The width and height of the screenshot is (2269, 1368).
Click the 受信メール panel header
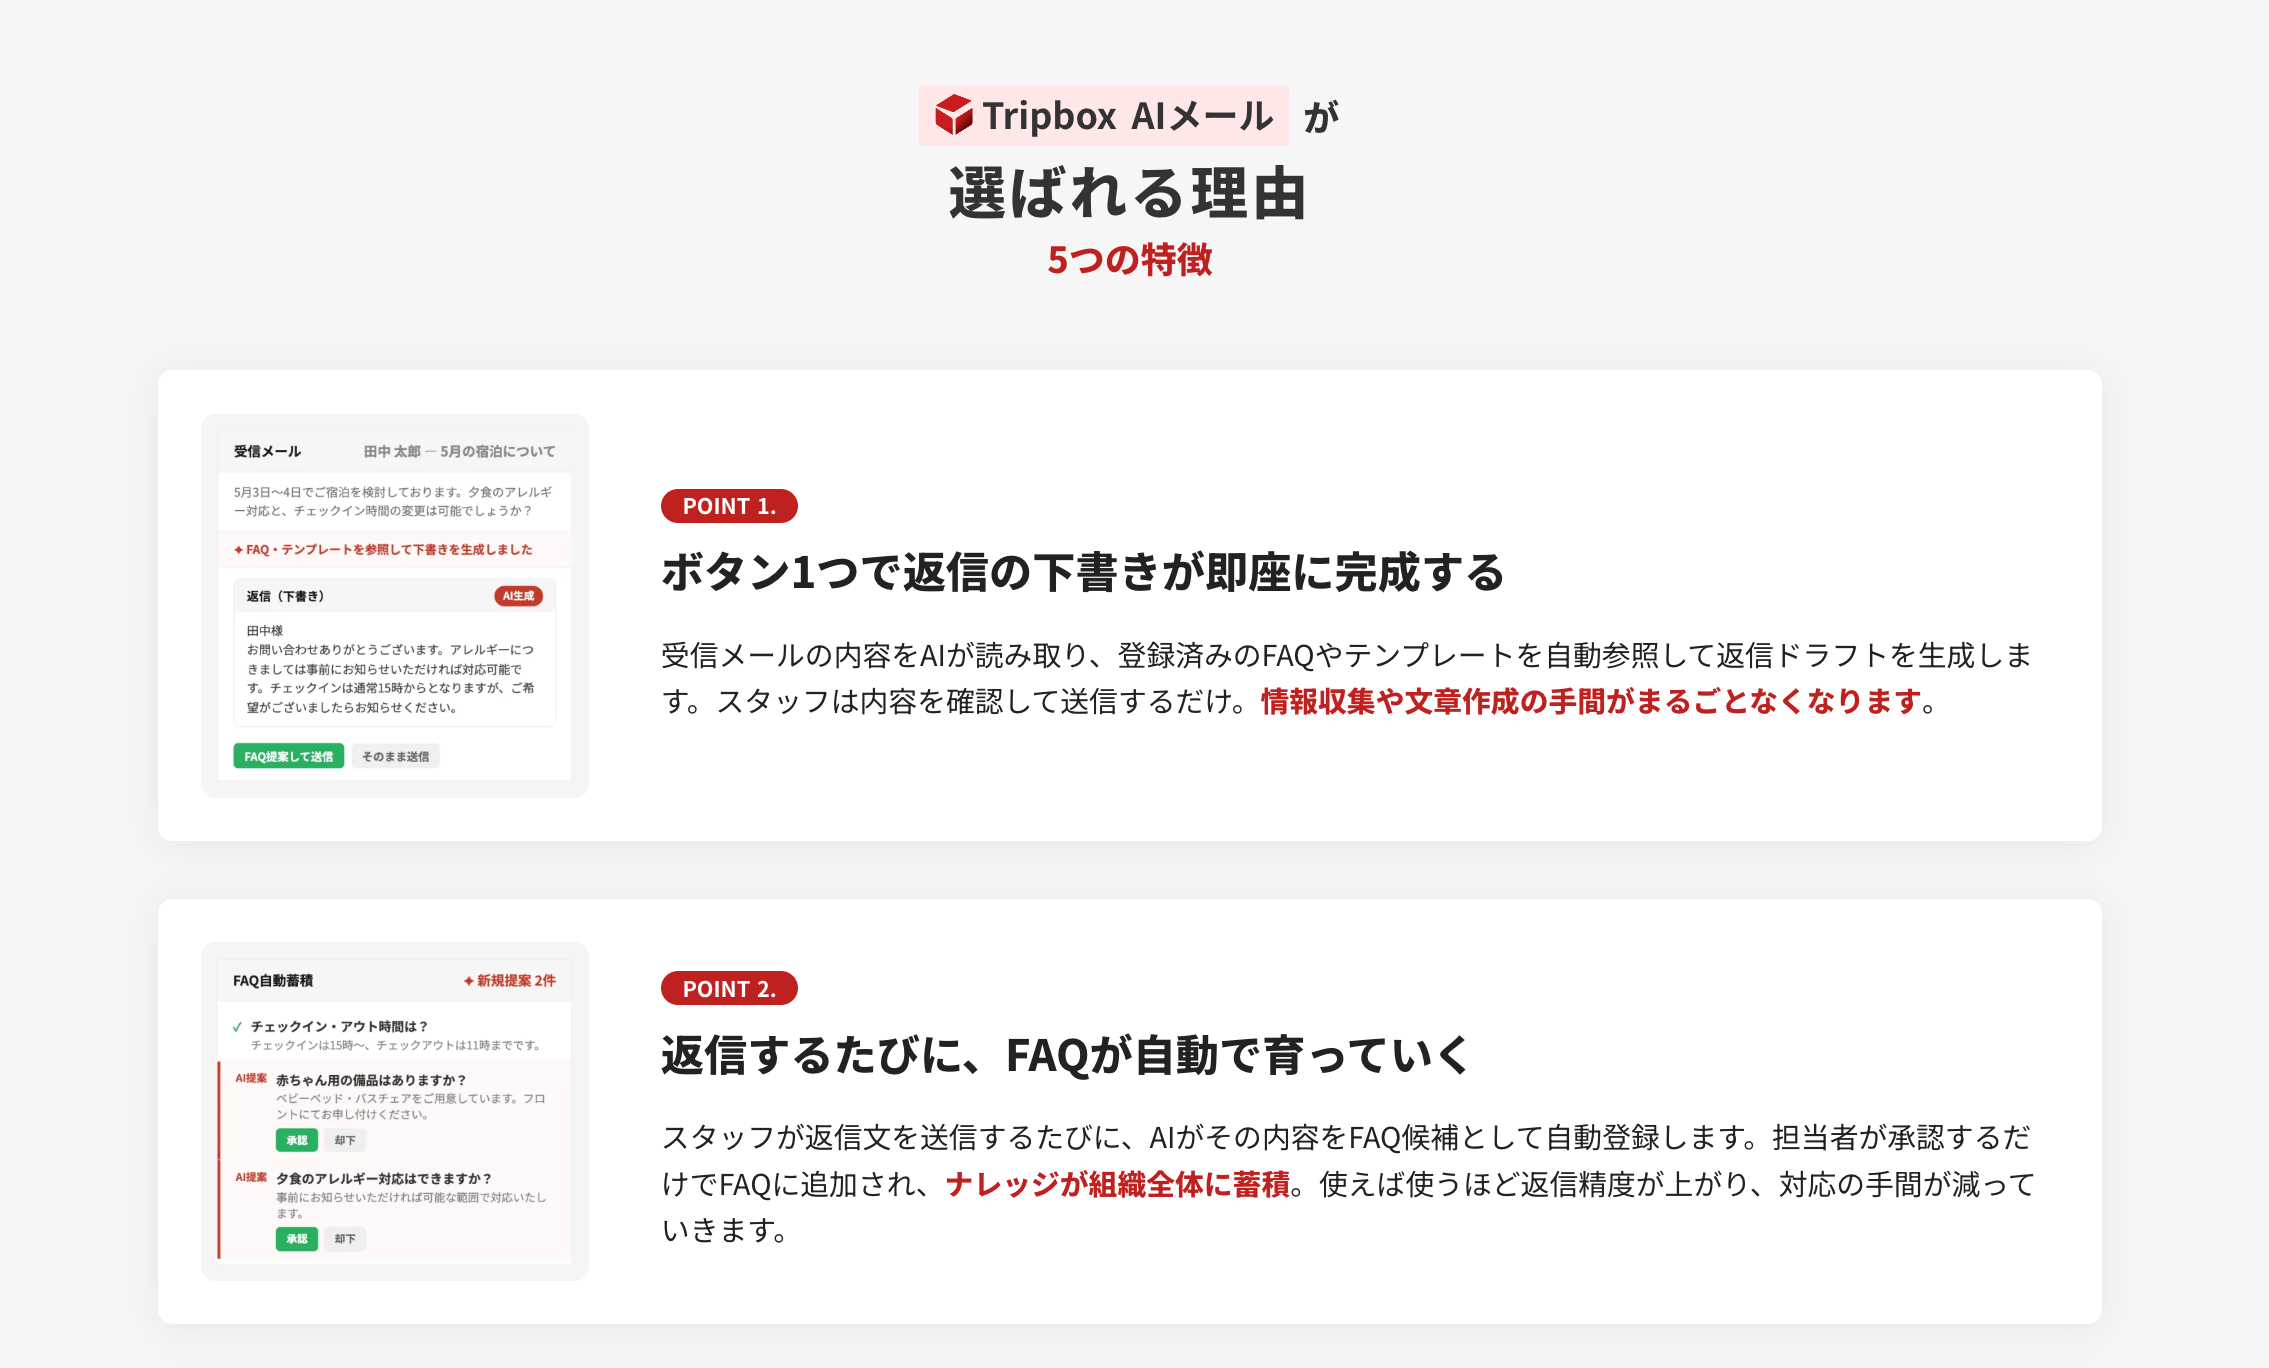[267, 452]
